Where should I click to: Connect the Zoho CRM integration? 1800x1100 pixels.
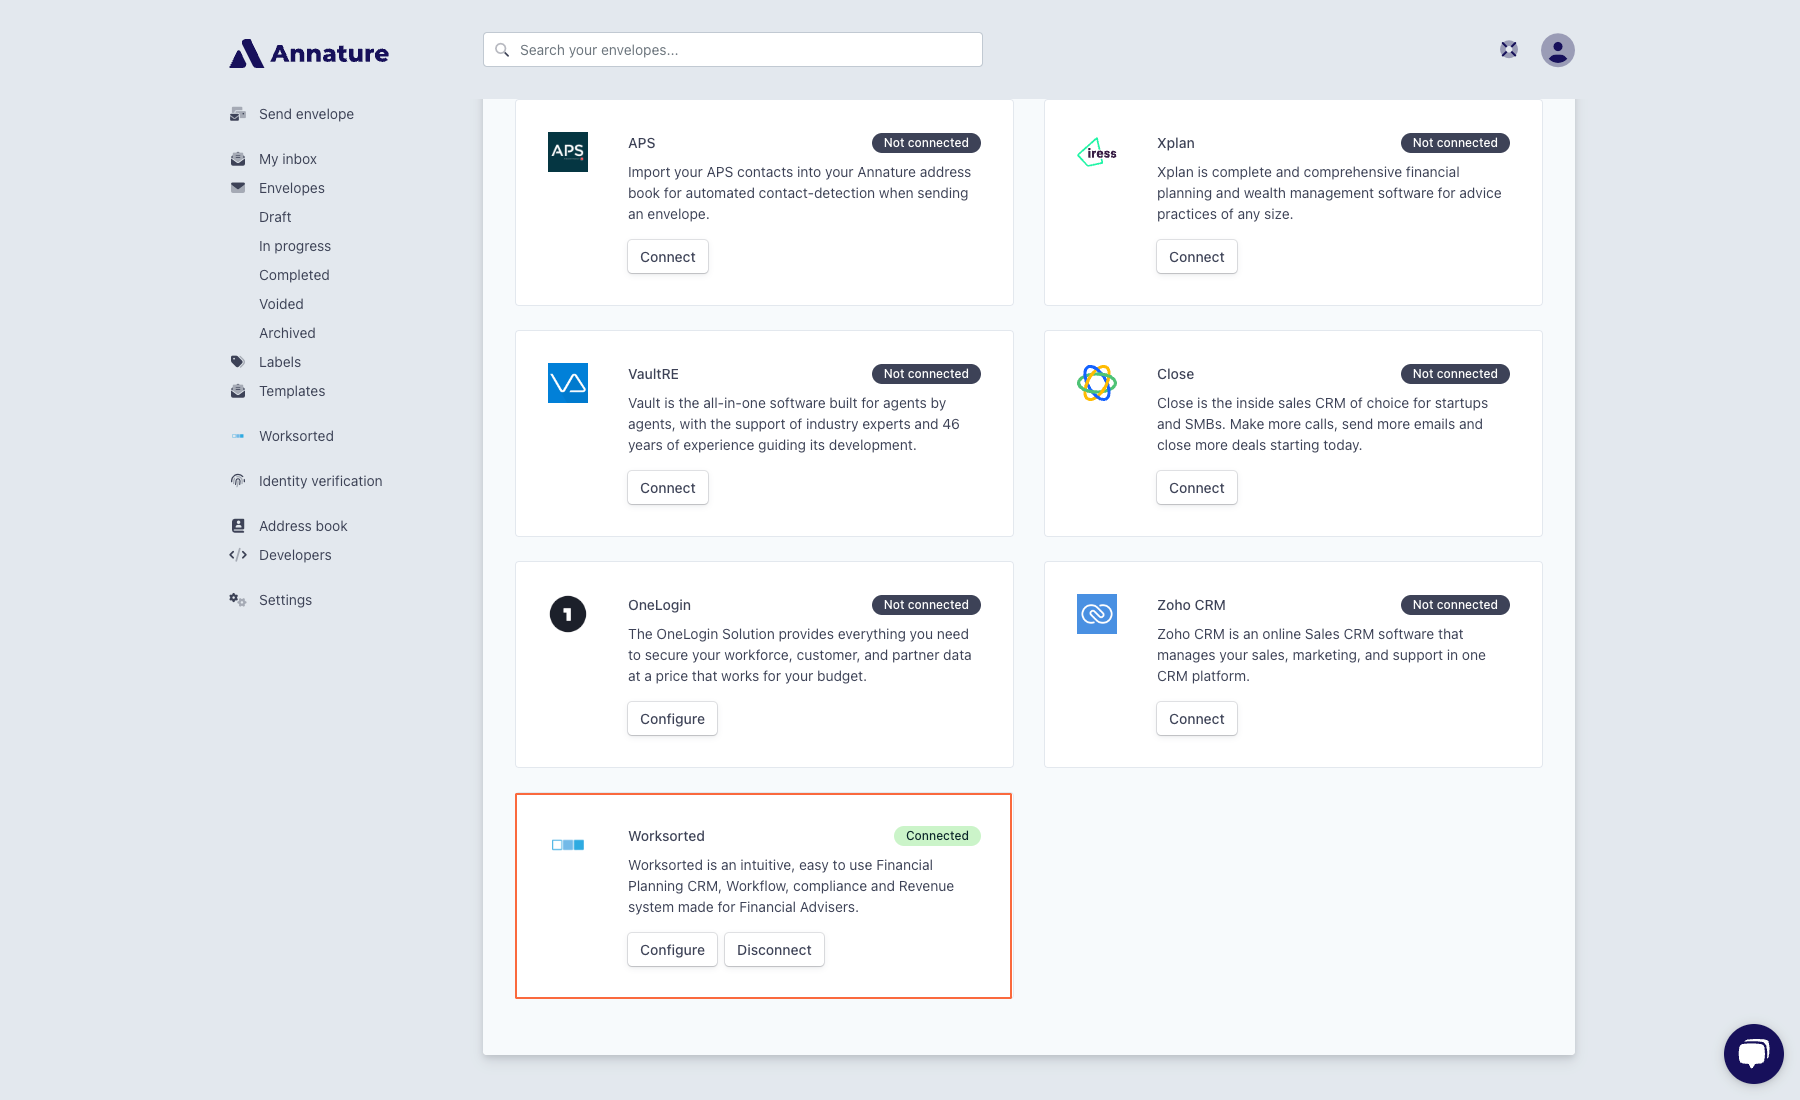pos(1196,718)
